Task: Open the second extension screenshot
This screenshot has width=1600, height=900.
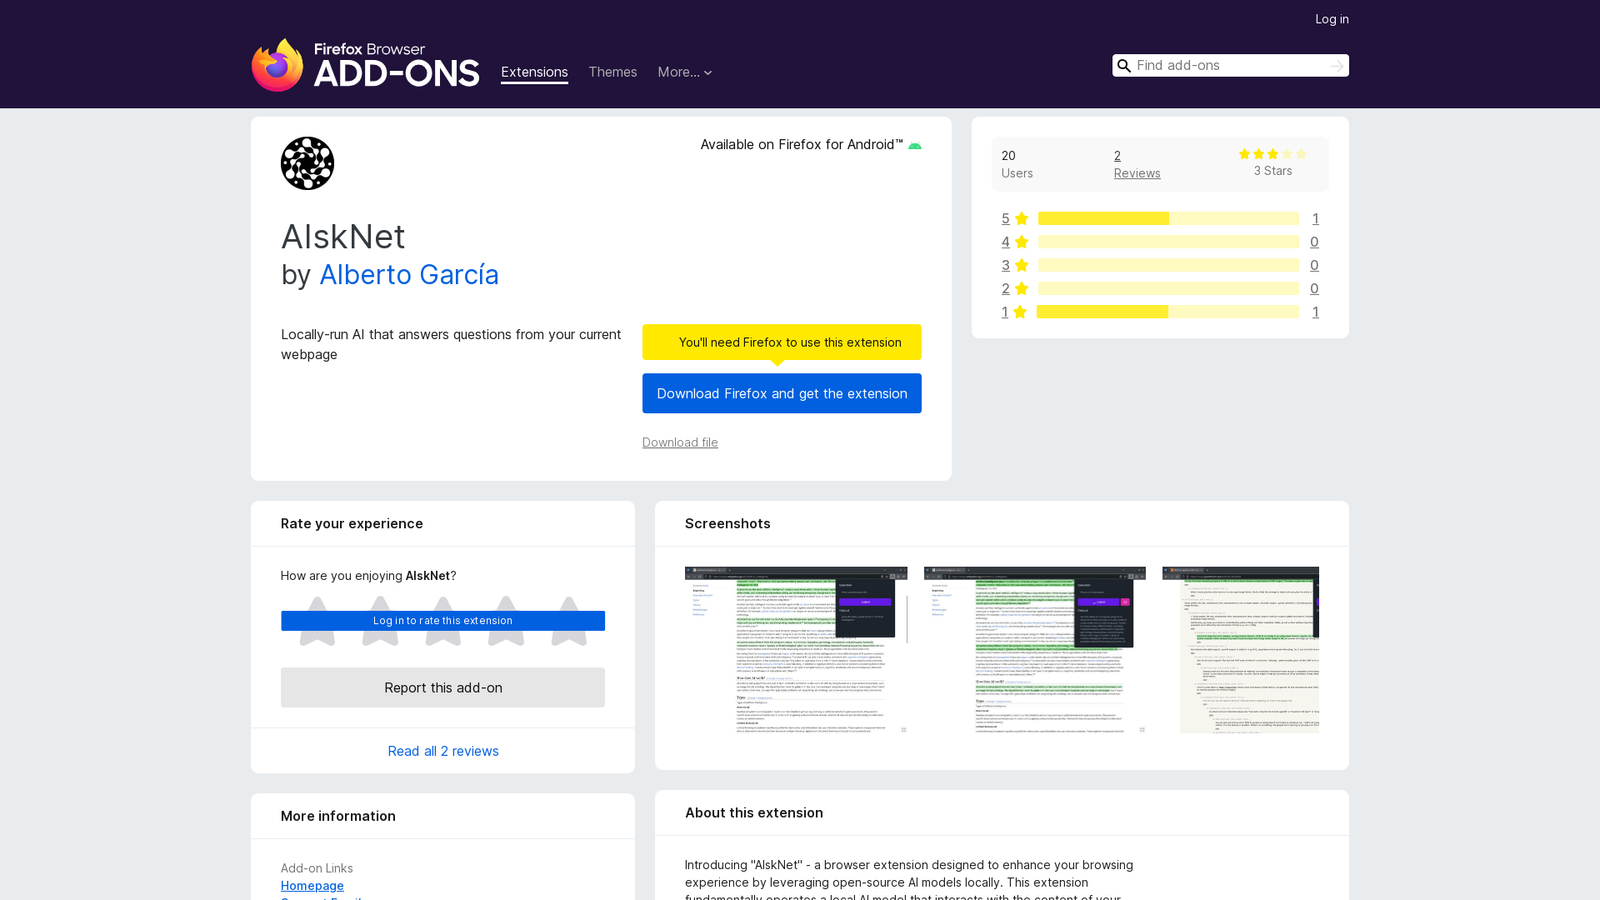Action: [1035, 650]
